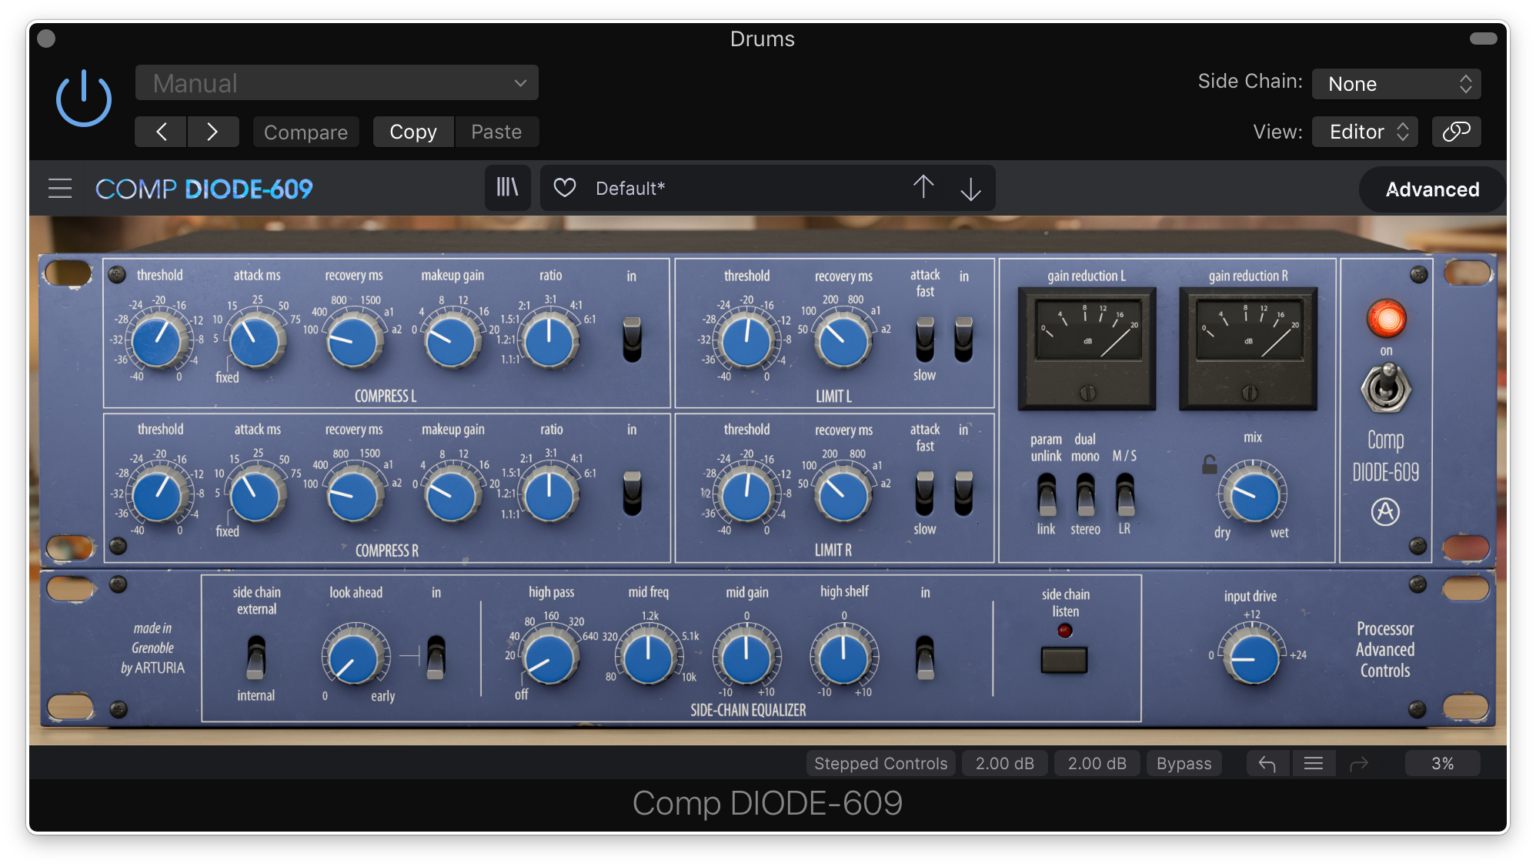The width and height of the screenshot is (1536, 867).
Task: Click the plugin power bypass icon
Action: point(83,99)
